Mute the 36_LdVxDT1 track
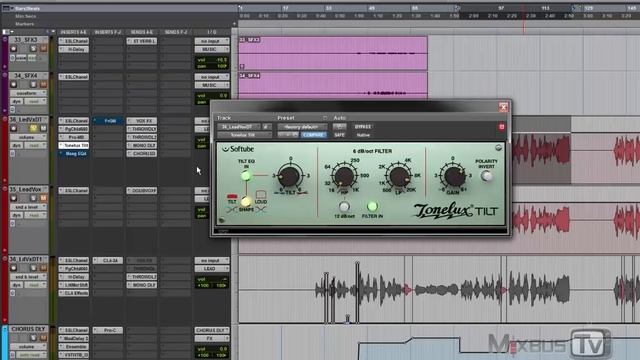Viewport: 640px width, 360px height. tap(43, 268)
